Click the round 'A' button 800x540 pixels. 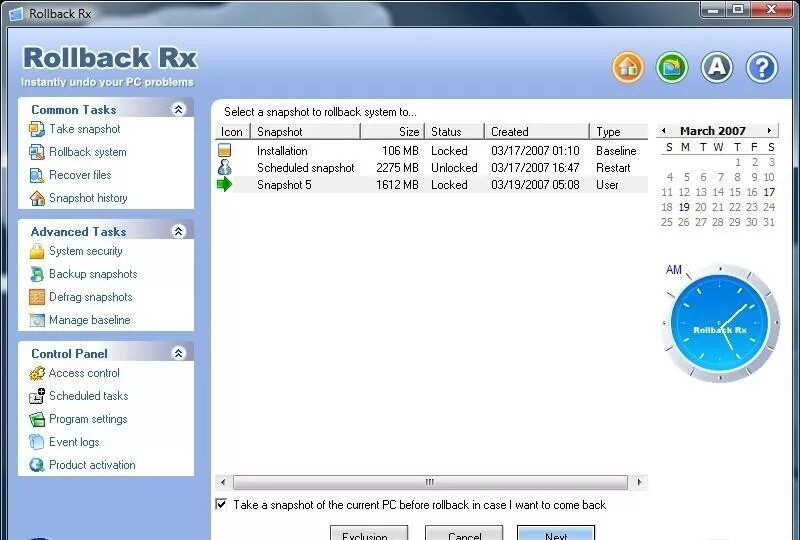[717, 67]
